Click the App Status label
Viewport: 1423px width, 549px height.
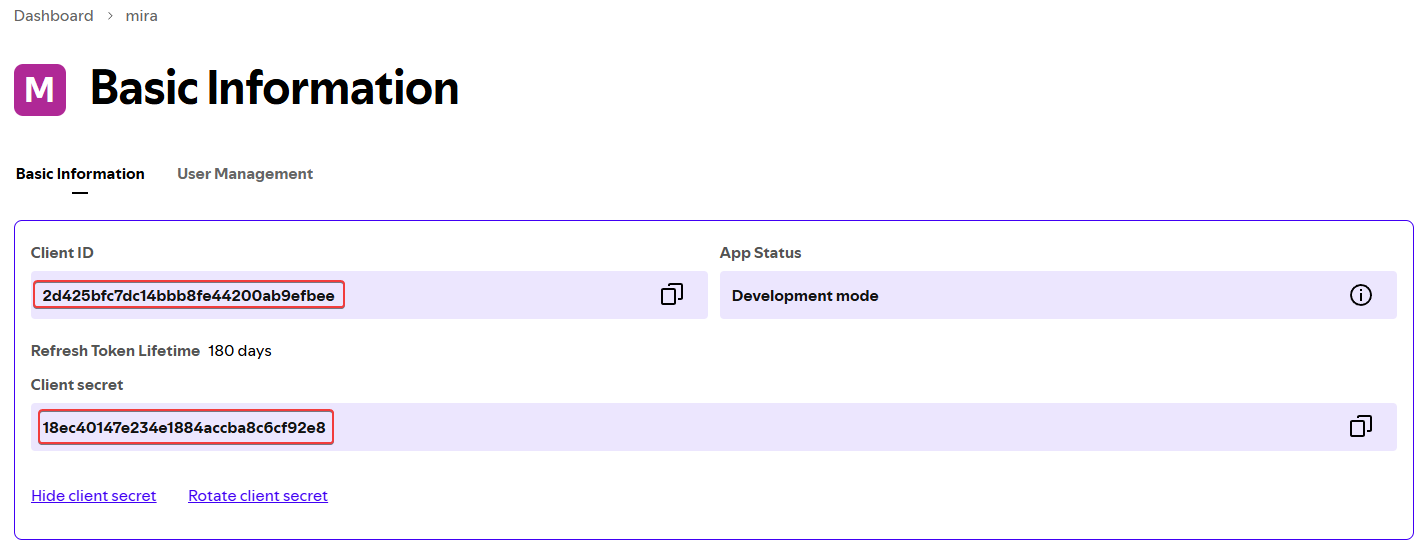[x=761, y=253]
